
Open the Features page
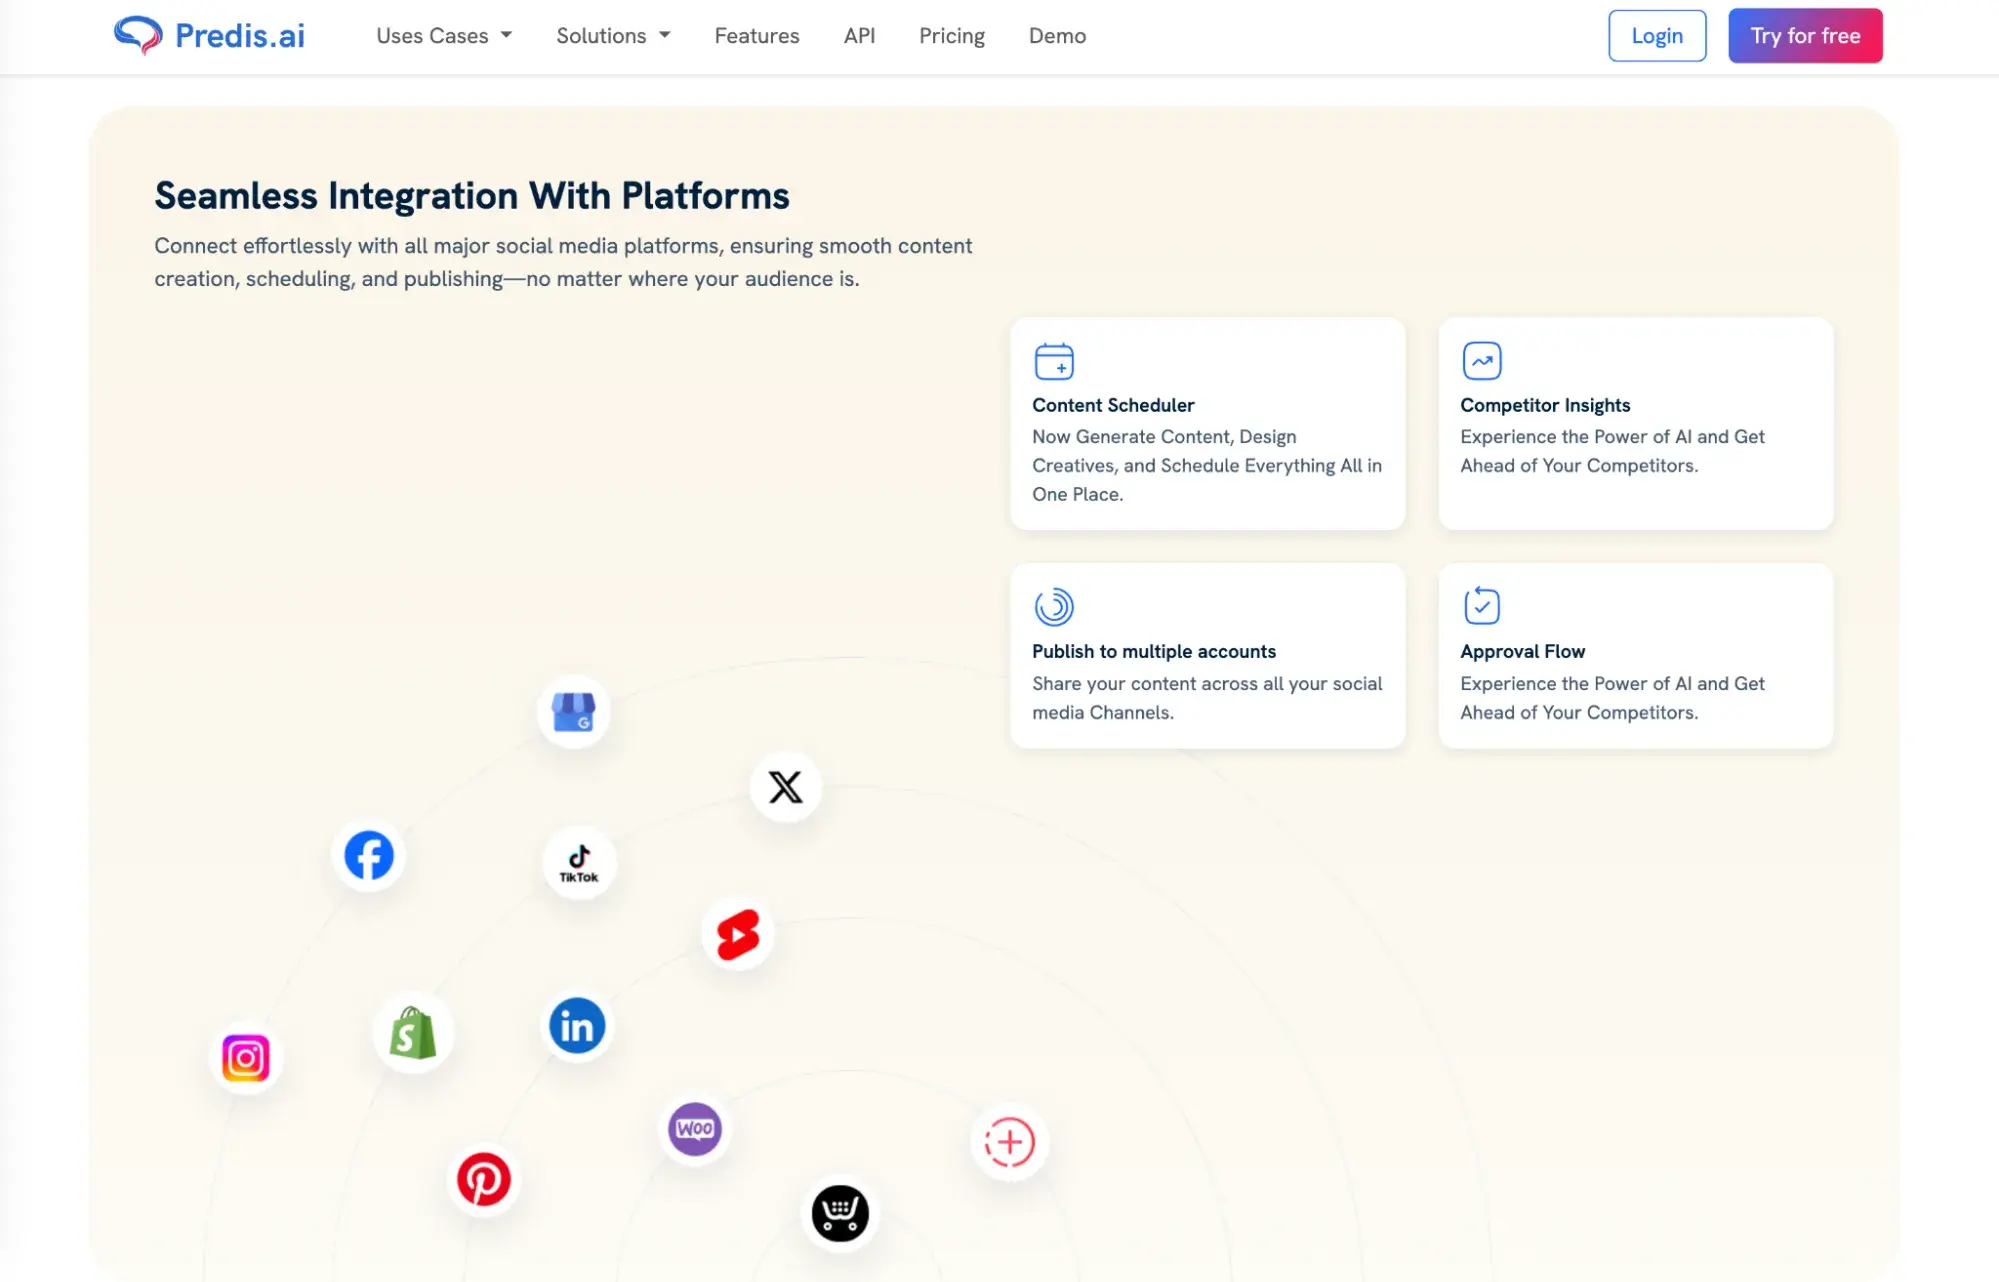(757, 36)
